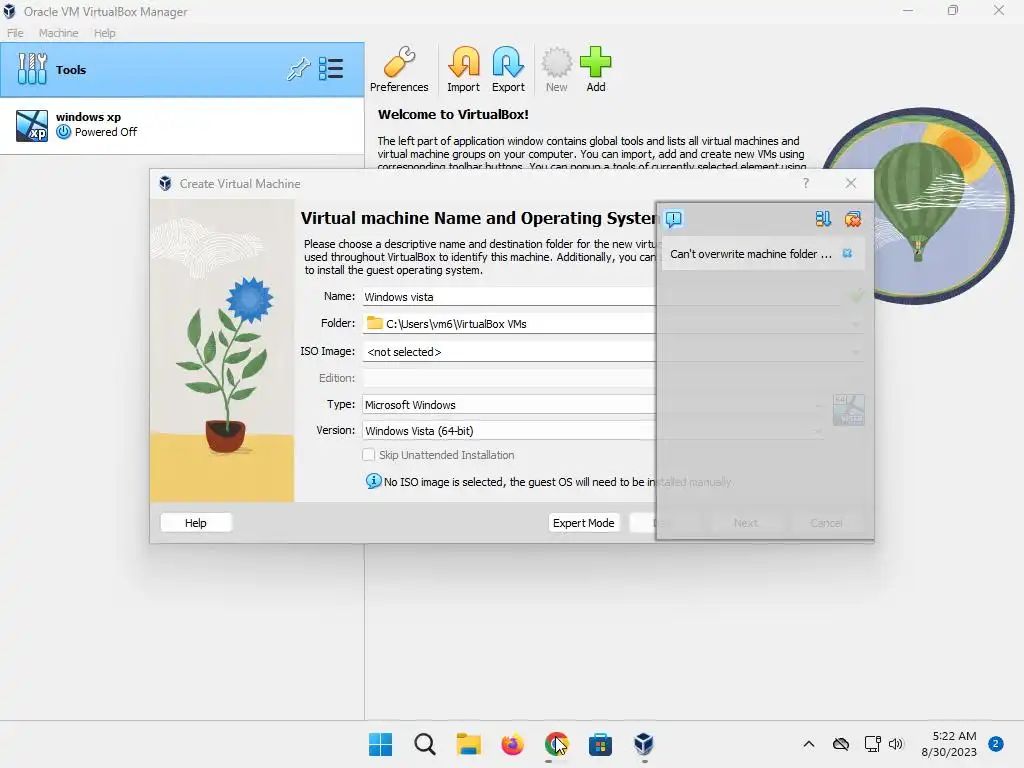Image resolution: width=1024 pixels, height=768 pixels.
Task: Open the Help menu in menu bar
Action: [104, 33]
